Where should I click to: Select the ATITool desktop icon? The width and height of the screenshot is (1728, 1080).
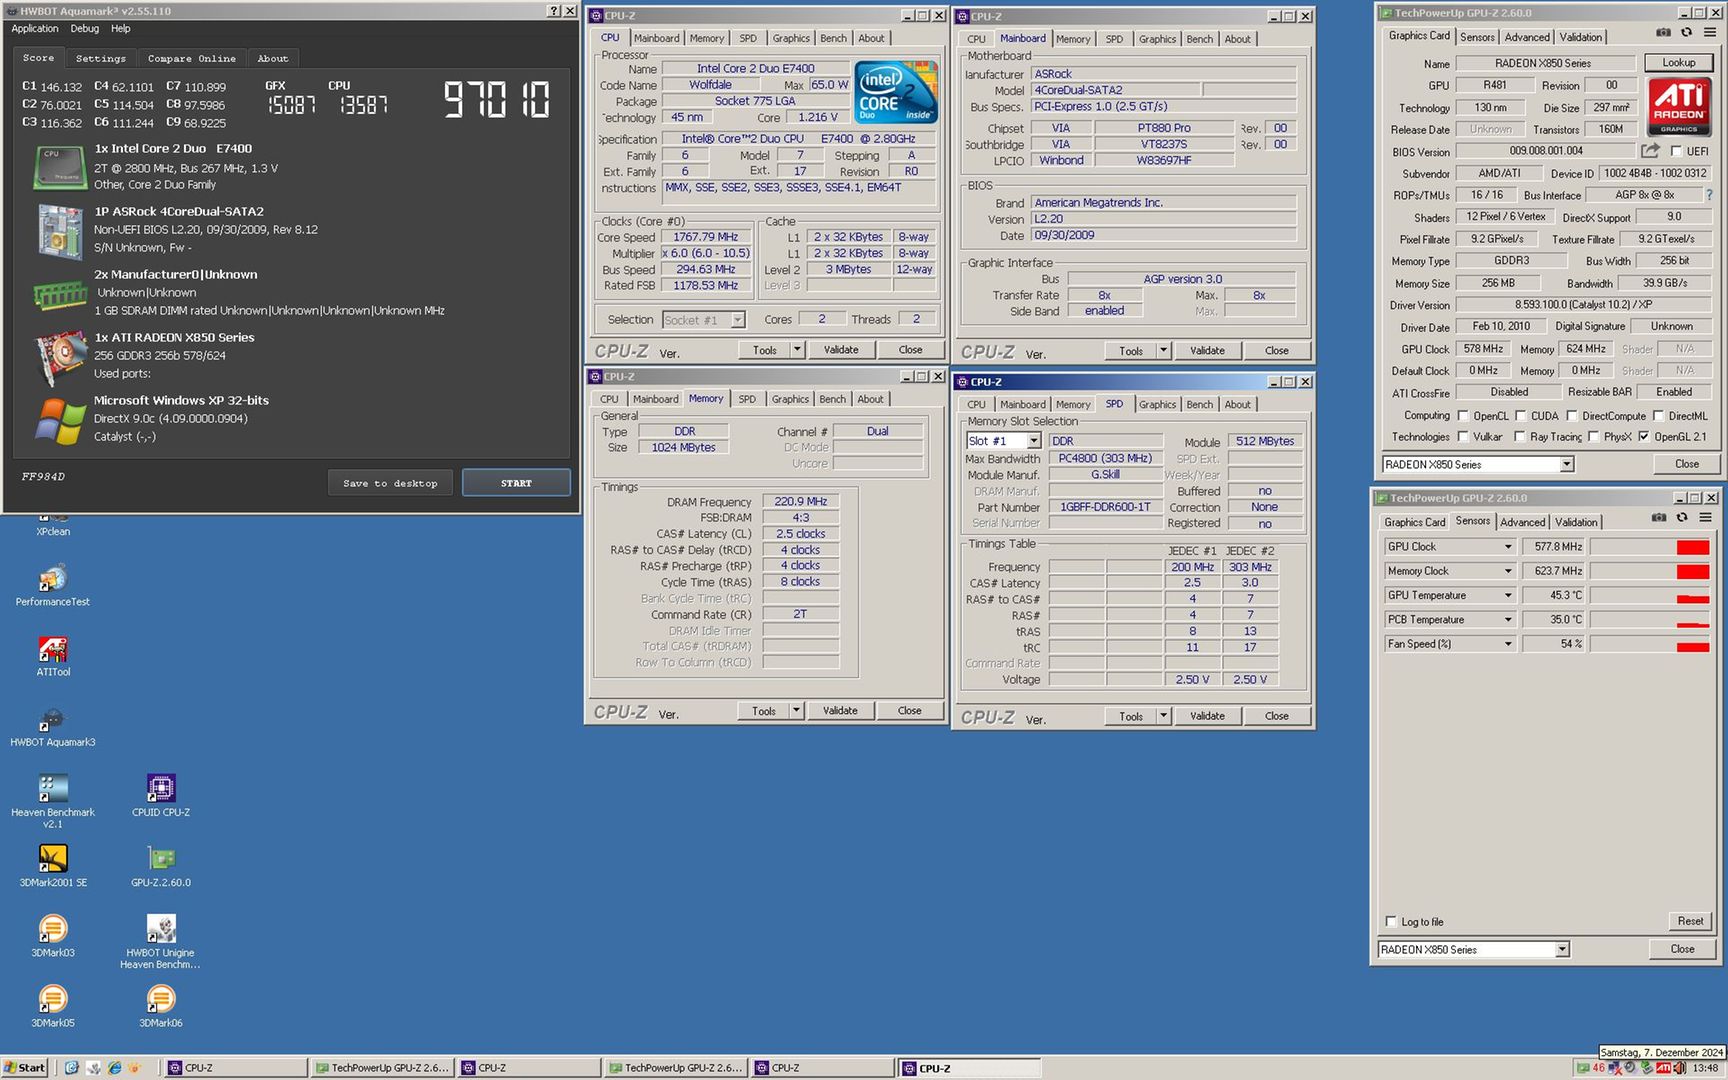click(53, 656)
